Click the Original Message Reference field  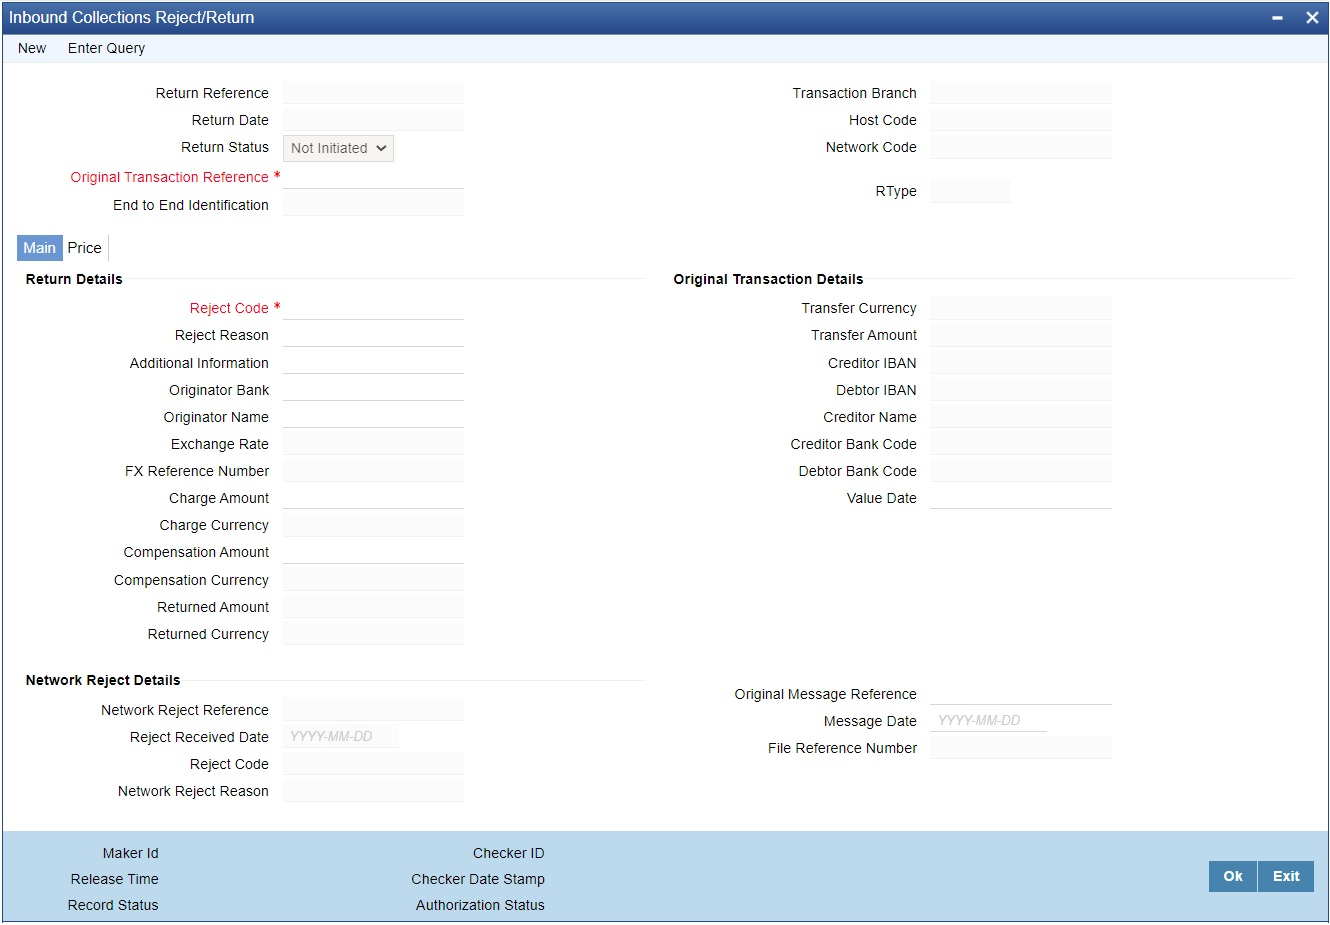pos(1021,694)
